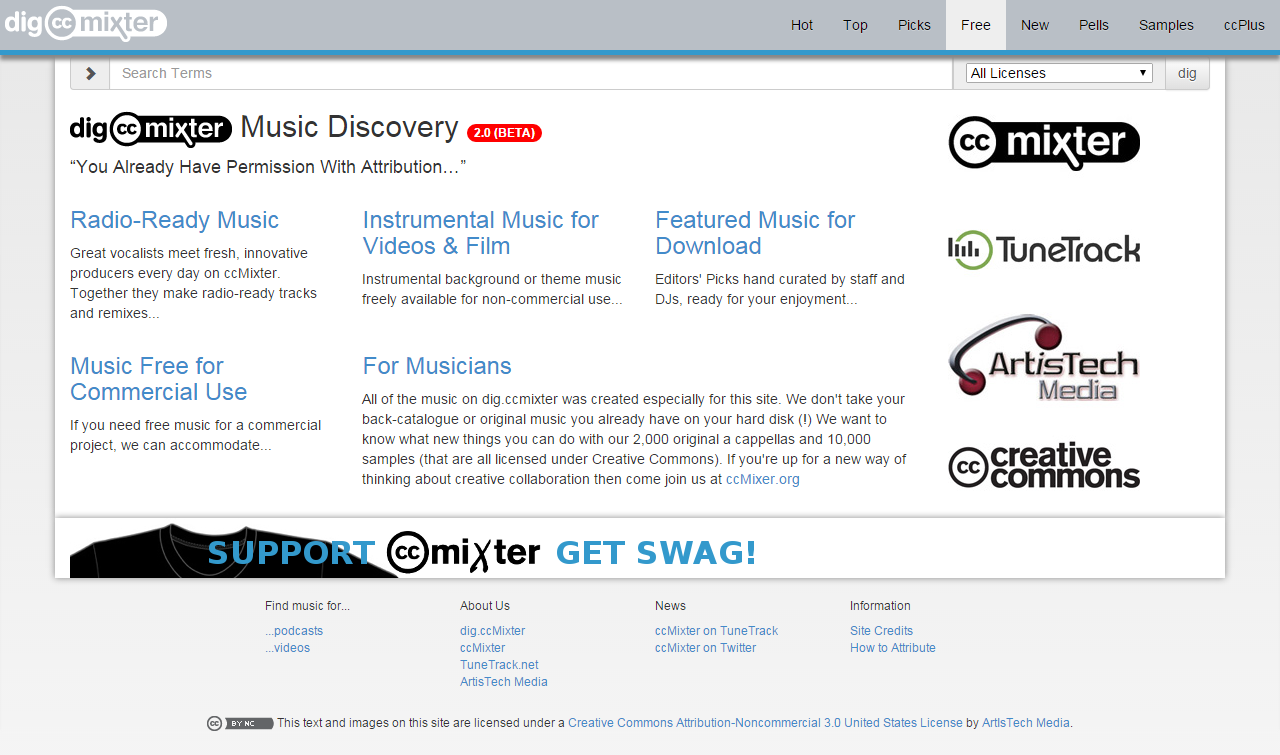Viewport: 1280px width, 755px height.
Task: Open the Pells tab
Action: (1094, 25)
